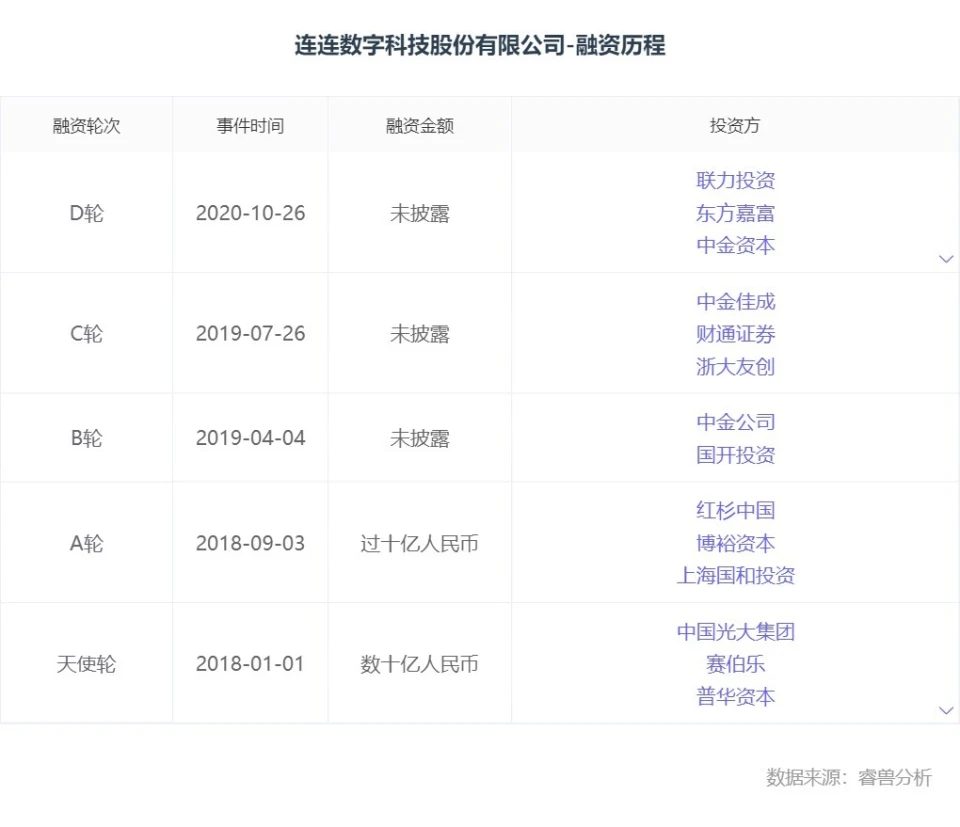Open the 联力投资 investor link

pos(735,181)
